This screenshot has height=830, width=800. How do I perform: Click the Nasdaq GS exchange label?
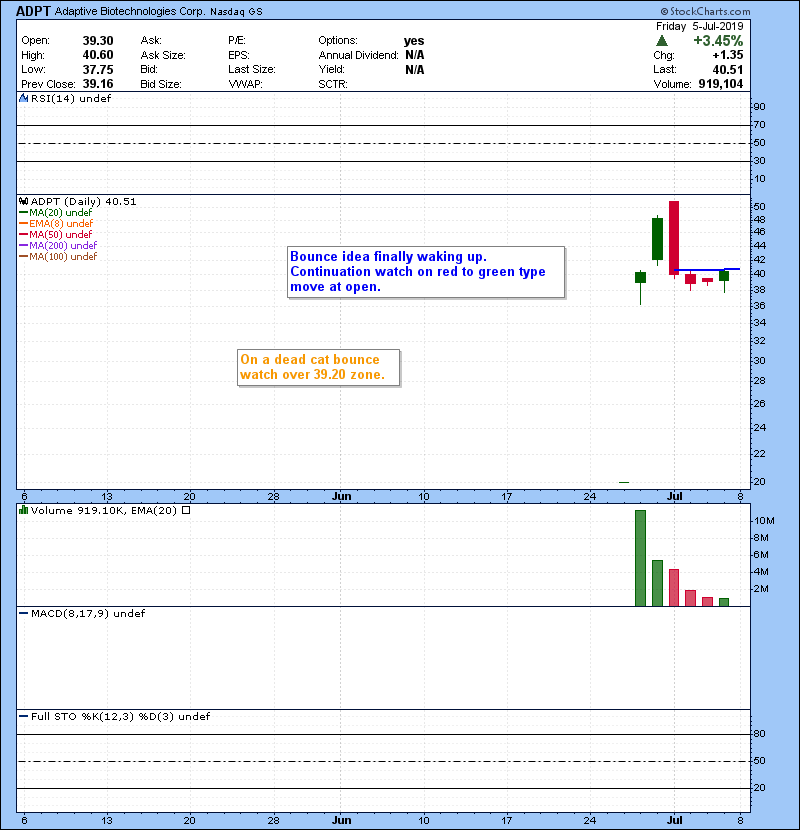[x=236, y=12]
